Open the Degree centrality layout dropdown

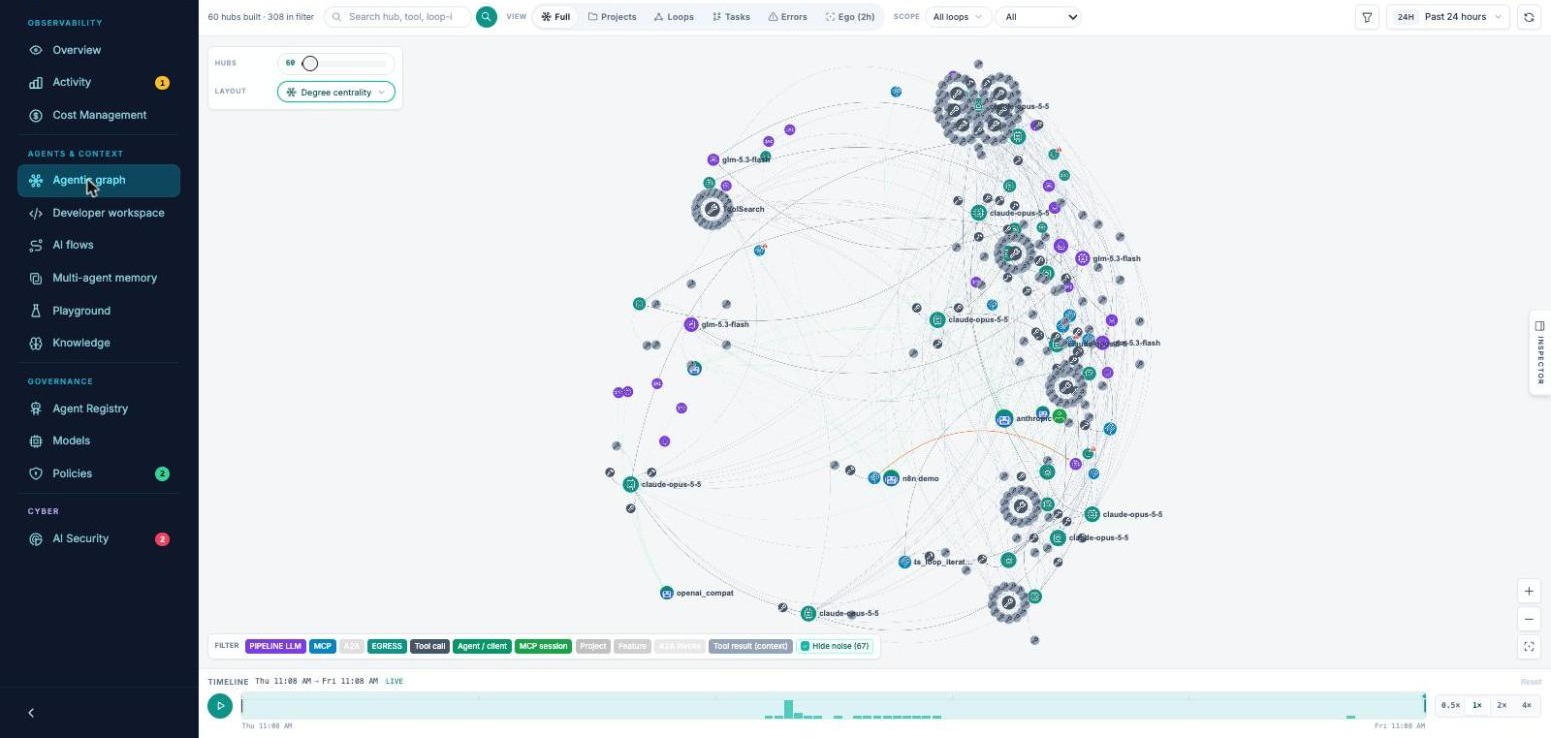click(x=336, y=92)
